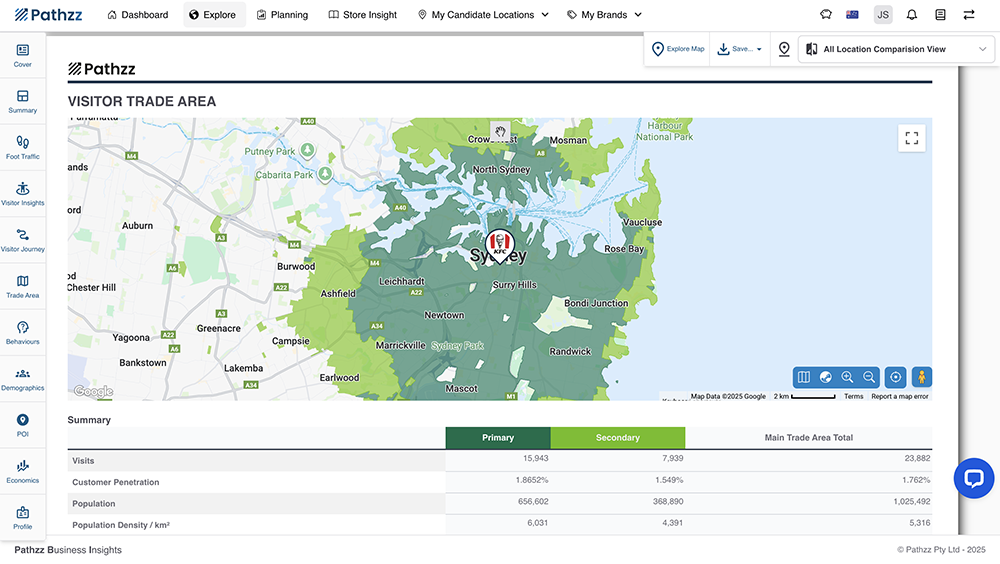Open the Demographics sidebar section
Viewport: 1000px width, 564px height.
coord(22,378)
